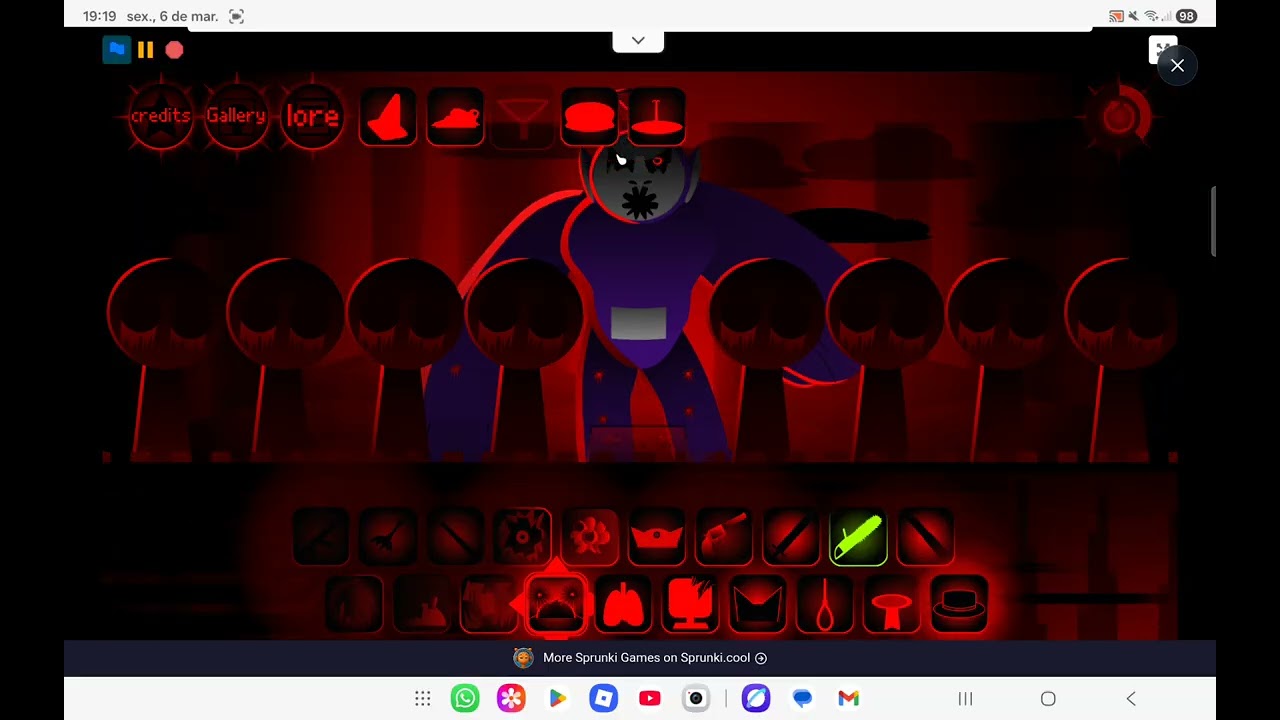Select the red round drum icon
The width and height of the screenshot is (1280, 720).
pyautogui.click(x=589, y=116)
